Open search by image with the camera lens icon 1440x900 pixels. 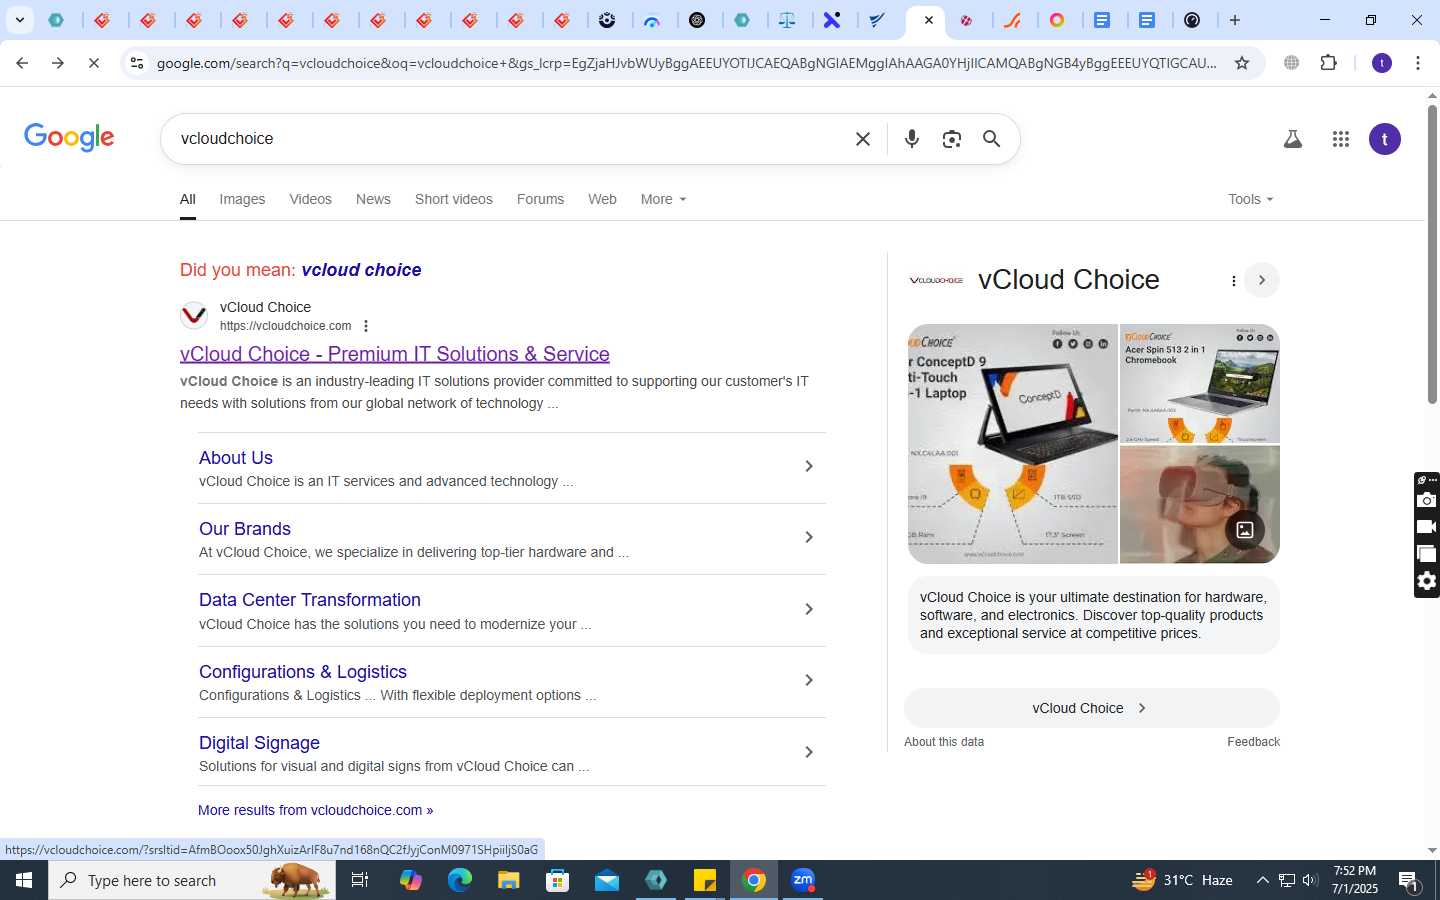(951, 139)
